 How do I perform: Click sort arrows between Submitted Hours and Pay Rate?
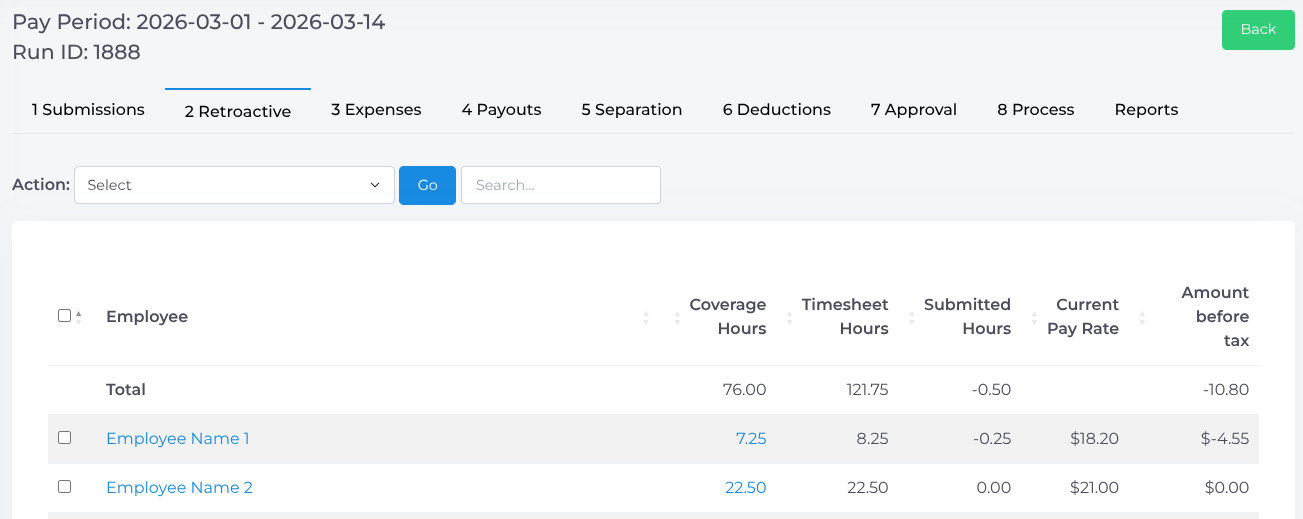[x=1034, y=318]
